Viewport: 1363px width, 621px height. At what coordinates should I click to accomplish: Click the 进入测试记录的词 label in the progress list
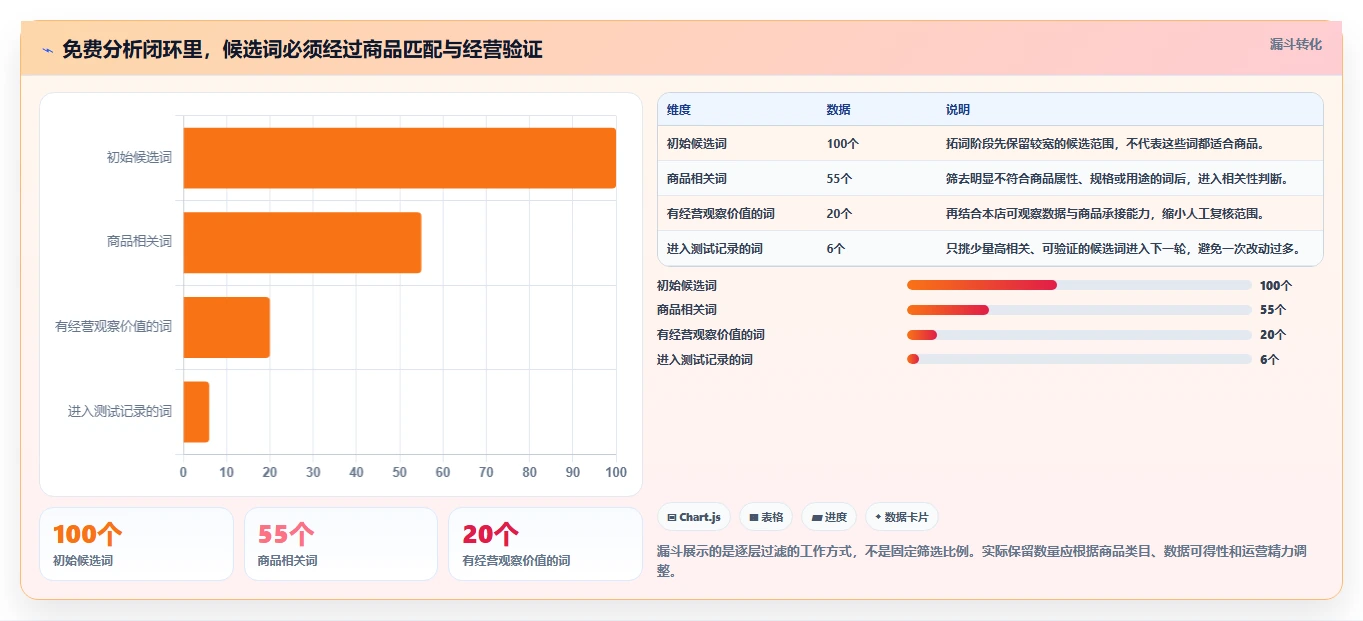pyautogui.click(x=705, y=360)
